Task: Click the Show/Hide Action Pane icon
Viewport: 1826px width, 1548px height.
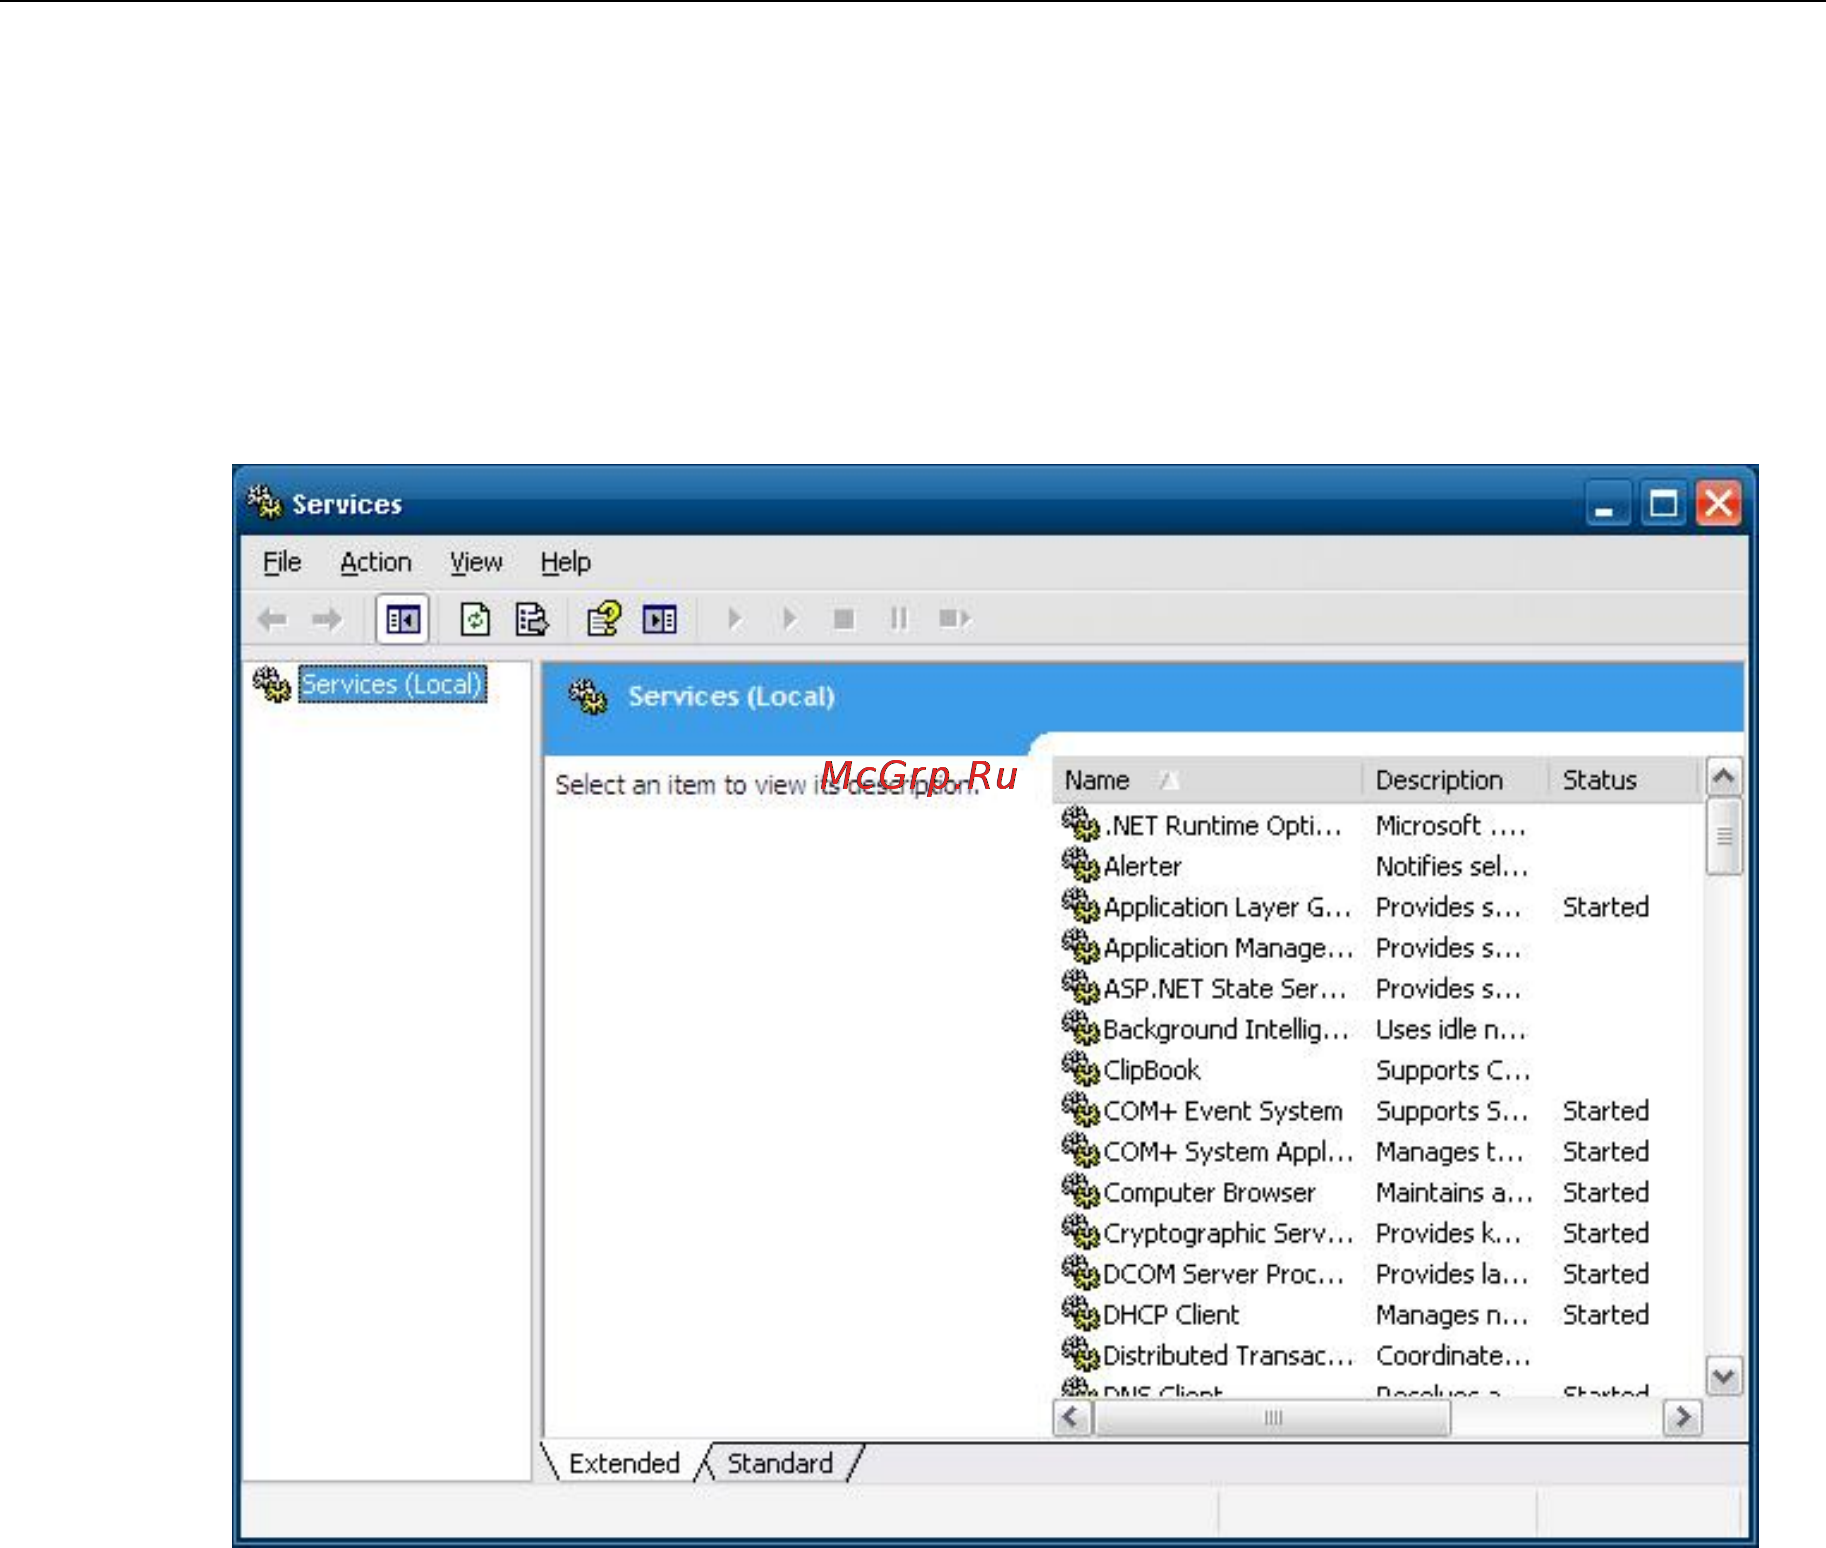Action: tap(660, 620)
